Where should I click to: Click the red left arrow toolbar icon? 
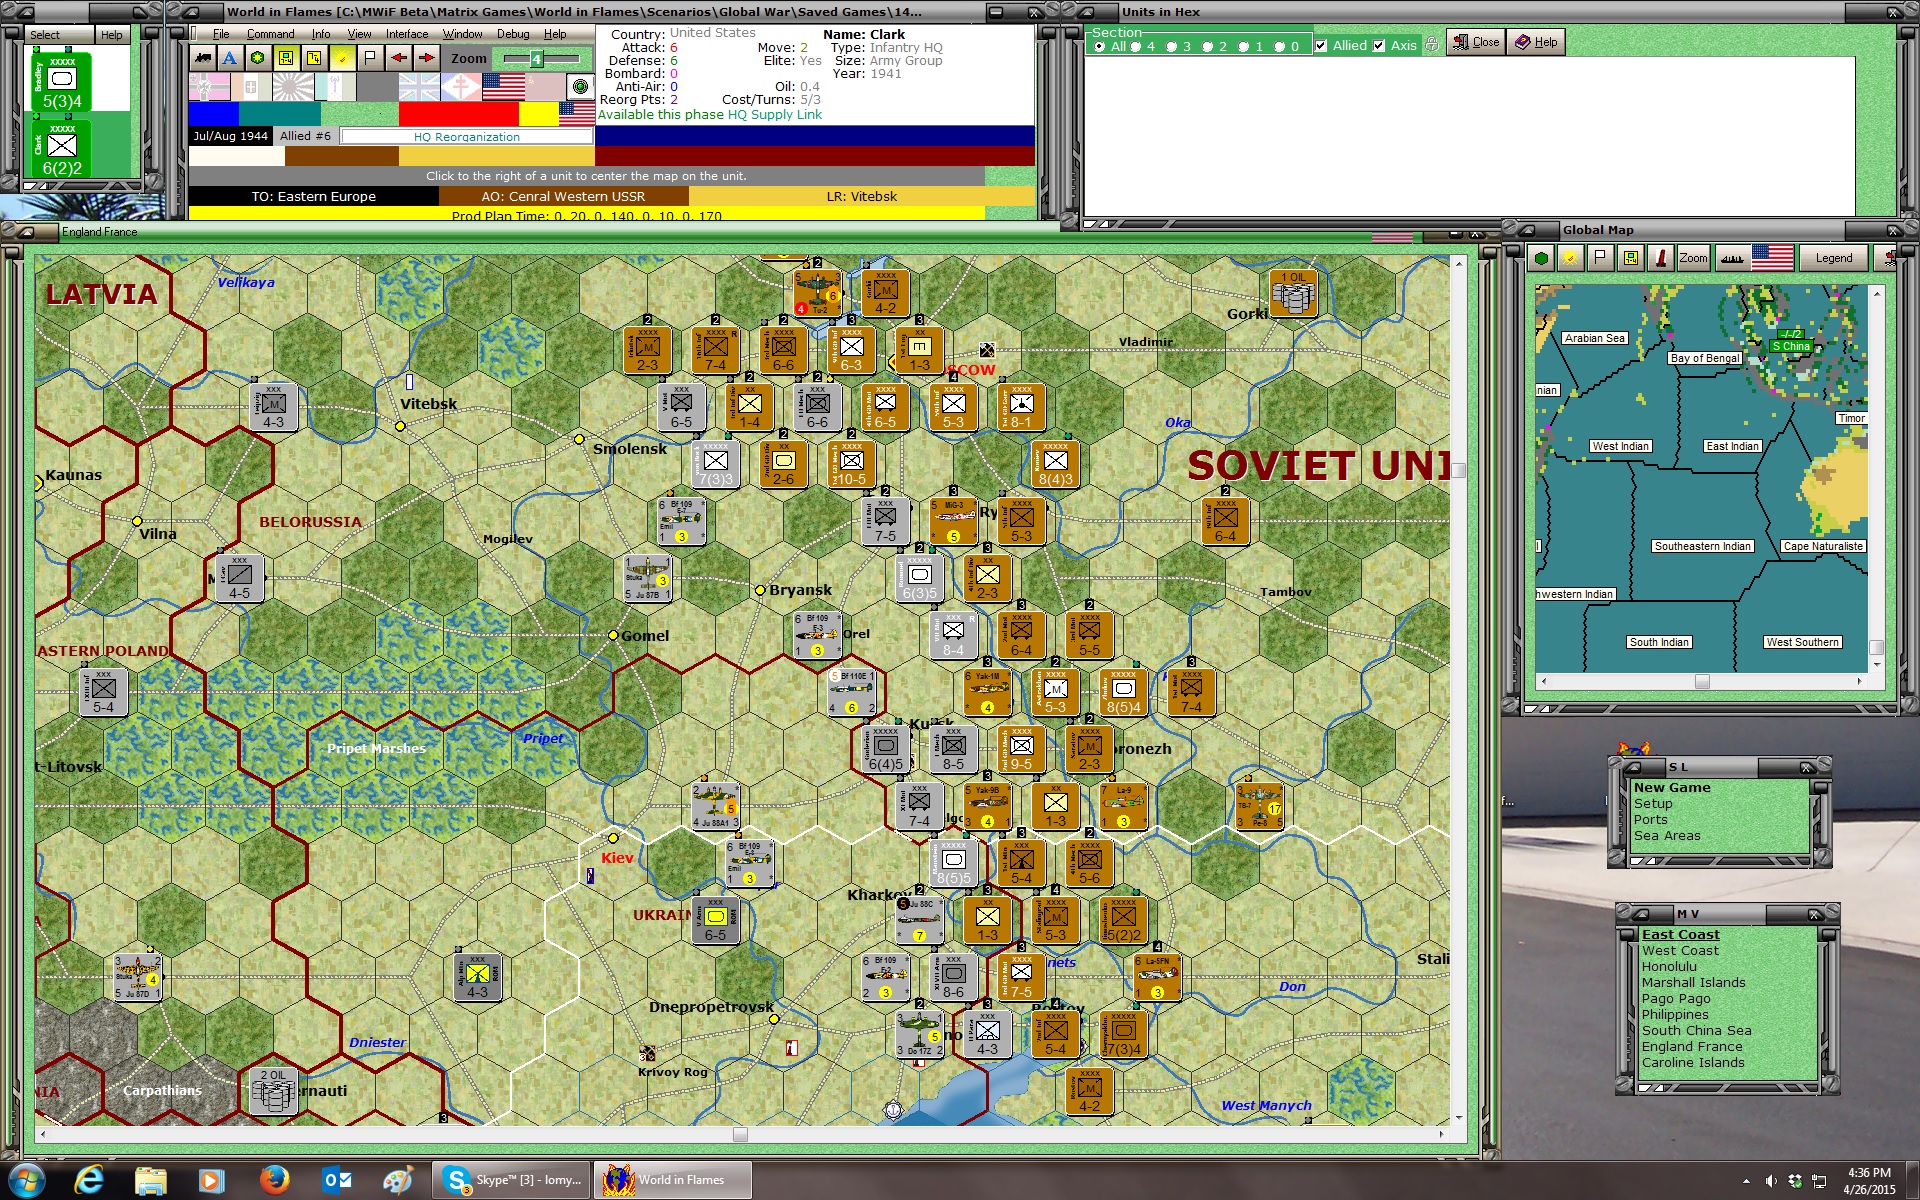pyautogui.click(x=398, y=58)
